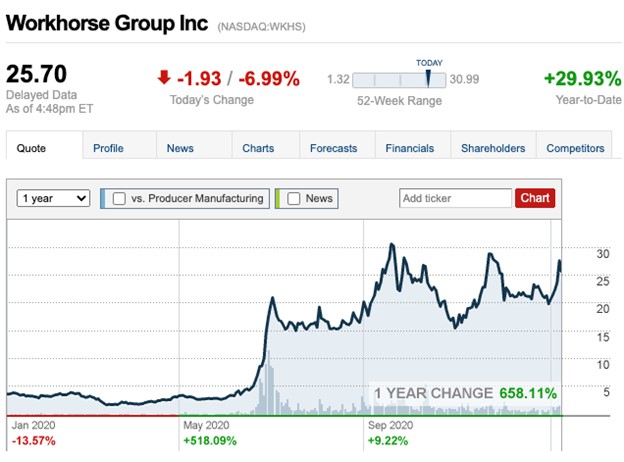Image resolution: width=624 pixels, height=462 pixels.
Task: View the Shareholders tab
Action: [493, 148]
